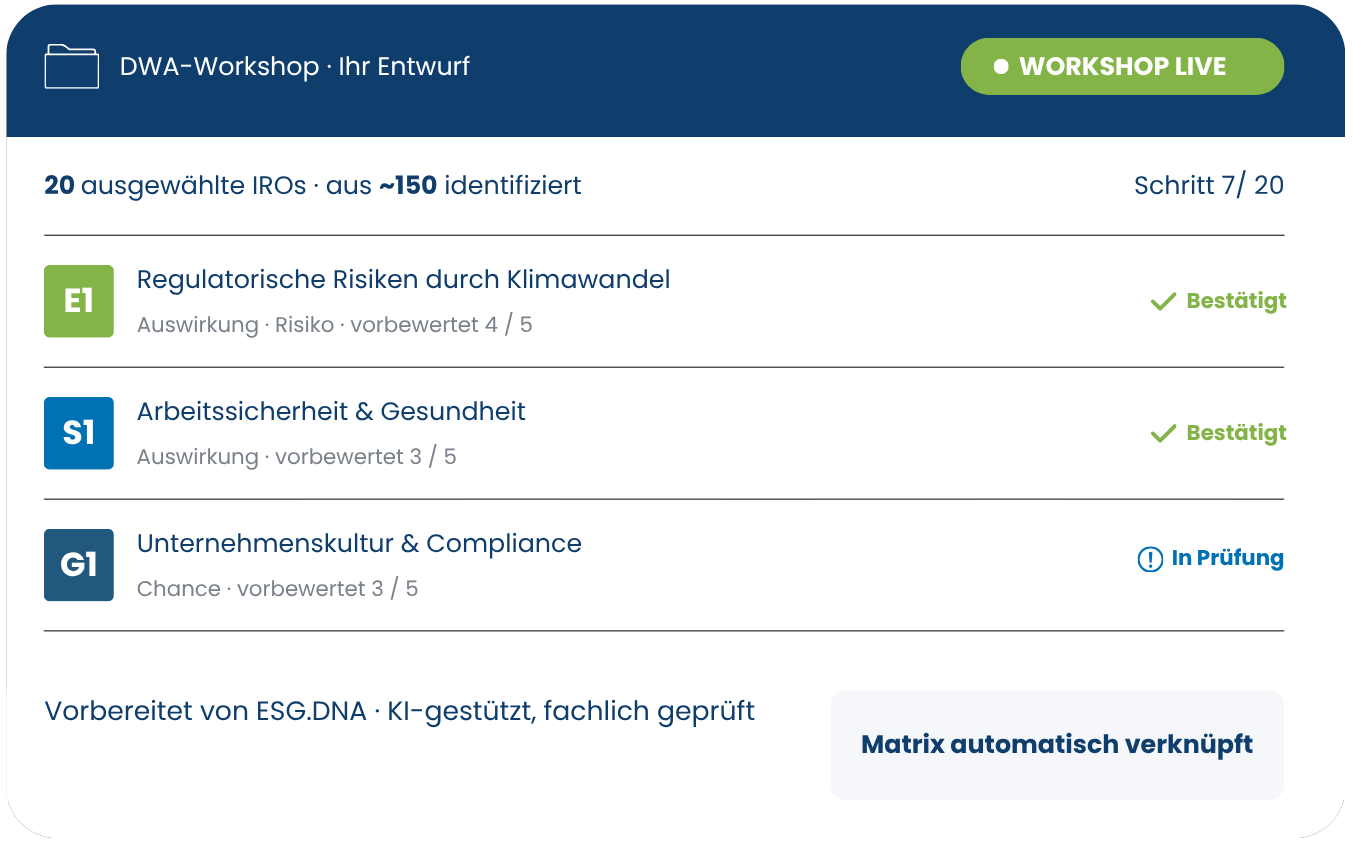1353x850 pixels.
Task: Click the folder icon in header
Action: [x=72, y=67]
